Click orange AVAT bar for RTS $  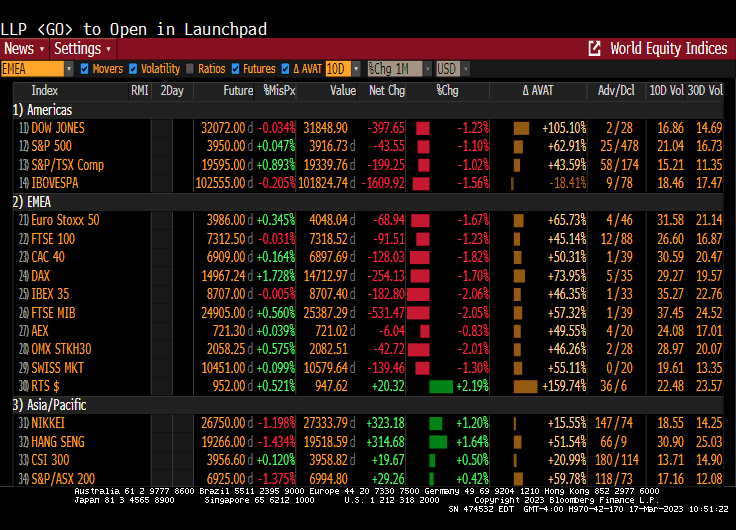coord(525,387)
